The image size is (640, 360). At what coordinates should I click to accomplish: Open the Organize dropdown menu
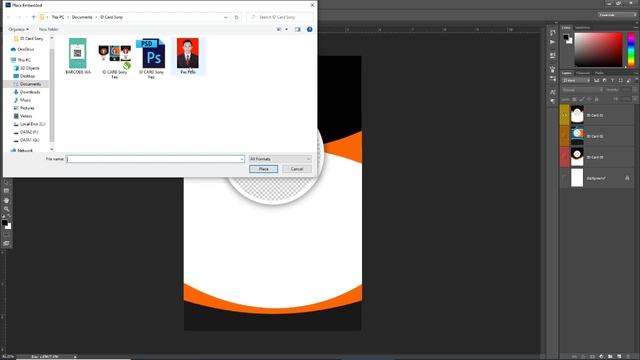pos(18,29)
